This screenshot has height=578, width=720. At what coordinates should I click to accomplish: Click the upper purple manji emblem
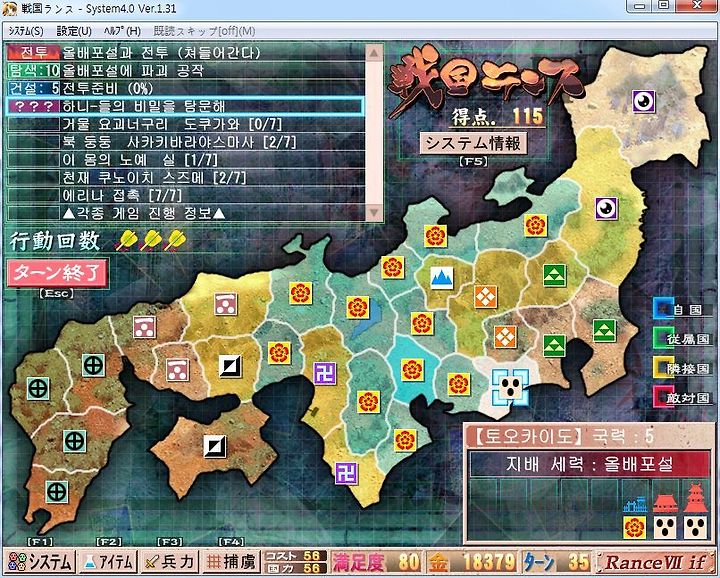pos(325,373)
